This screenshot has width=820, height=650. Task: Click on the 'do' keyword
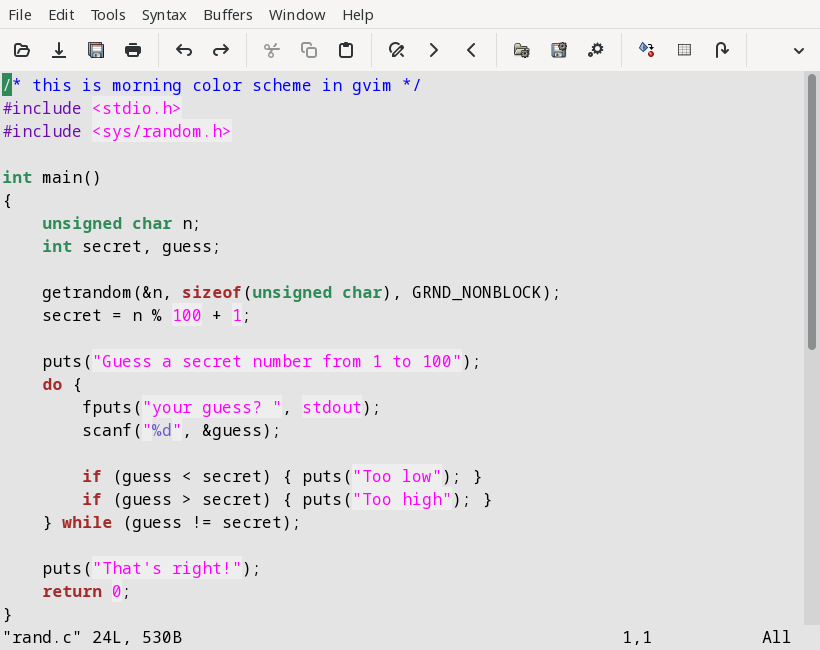52,384
